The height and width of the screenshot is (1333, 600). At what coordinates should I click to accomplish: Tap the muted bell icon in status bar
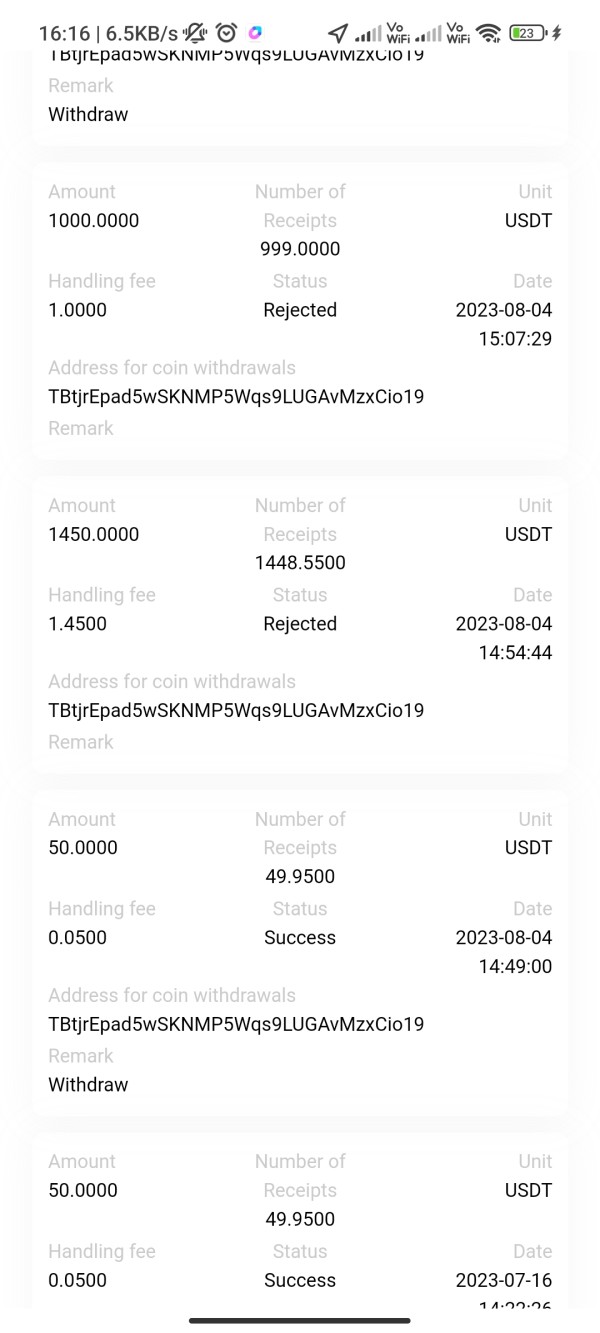click(x=194, y=33)
